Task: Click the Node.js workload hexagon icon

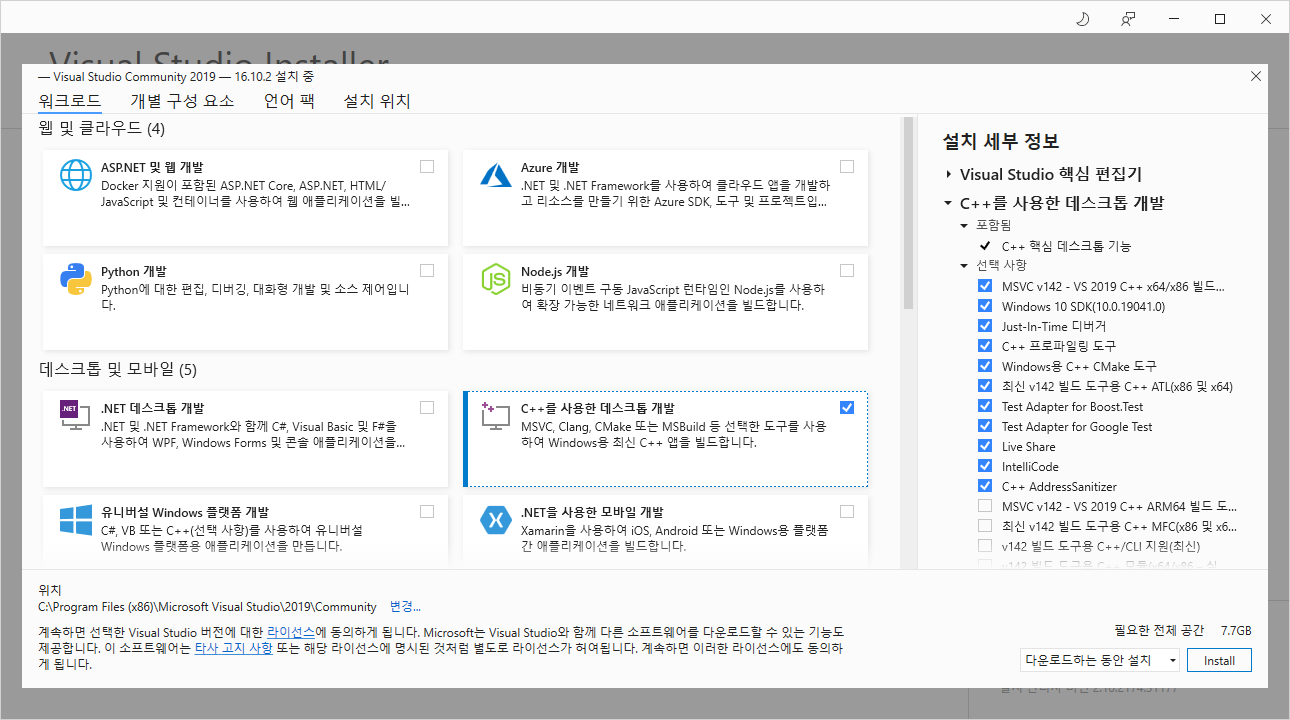Action: pyautogui.click(x=496, y=279)
